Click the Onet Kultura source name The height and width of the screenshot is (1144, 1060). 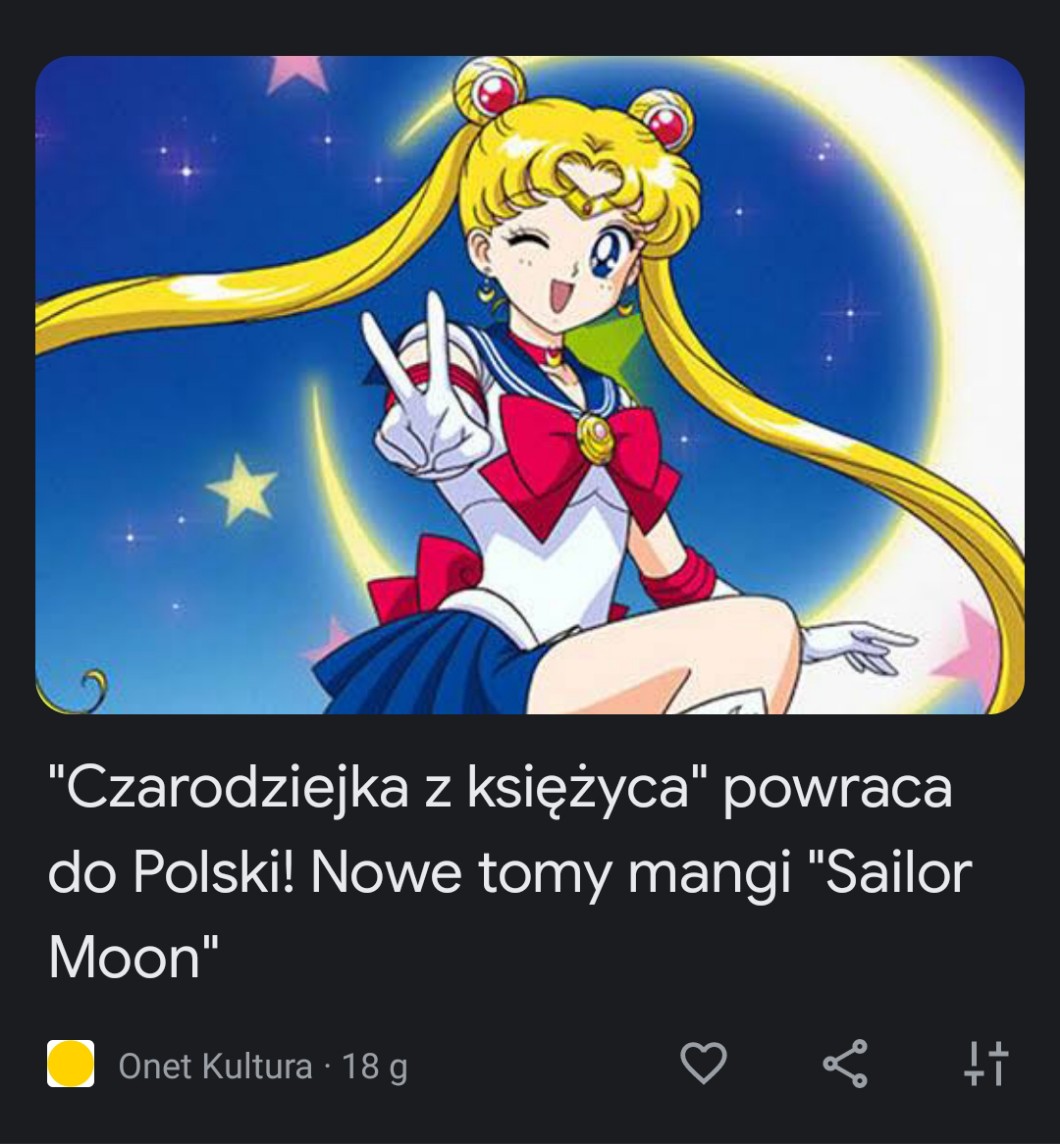215,1066
